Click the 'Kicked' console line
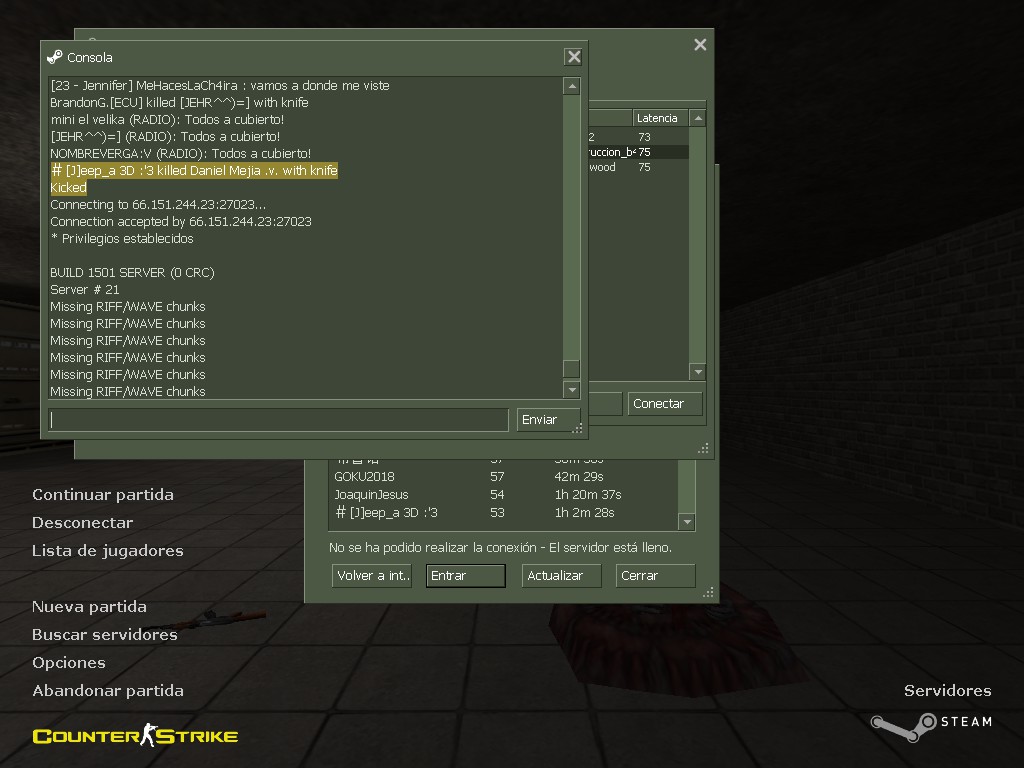 (x=69, y=187)
